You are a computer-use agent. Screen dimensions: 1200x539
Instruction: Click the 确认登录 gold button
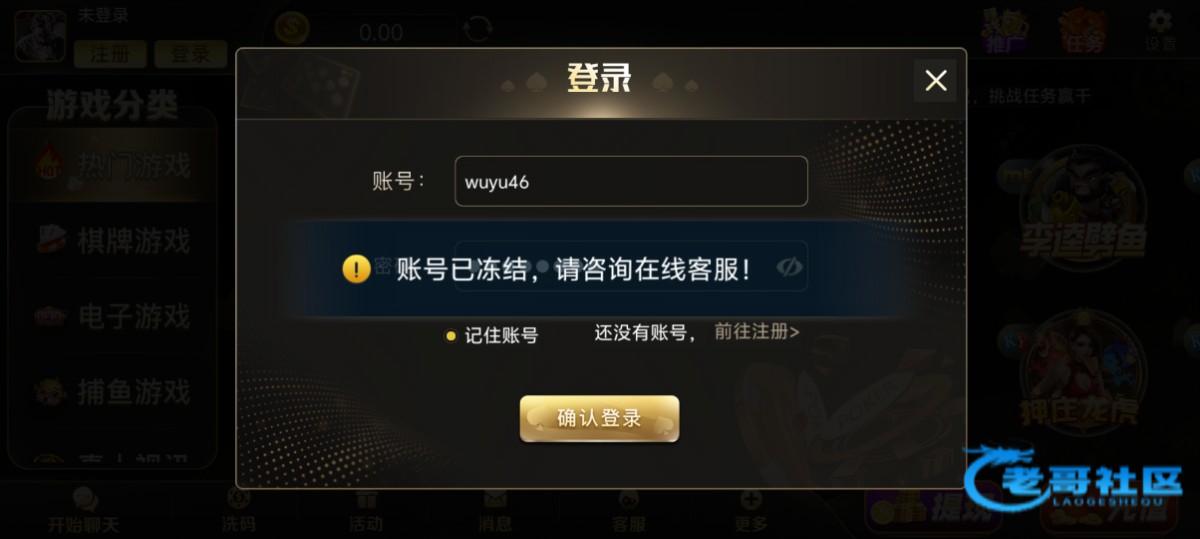[599, 418]
